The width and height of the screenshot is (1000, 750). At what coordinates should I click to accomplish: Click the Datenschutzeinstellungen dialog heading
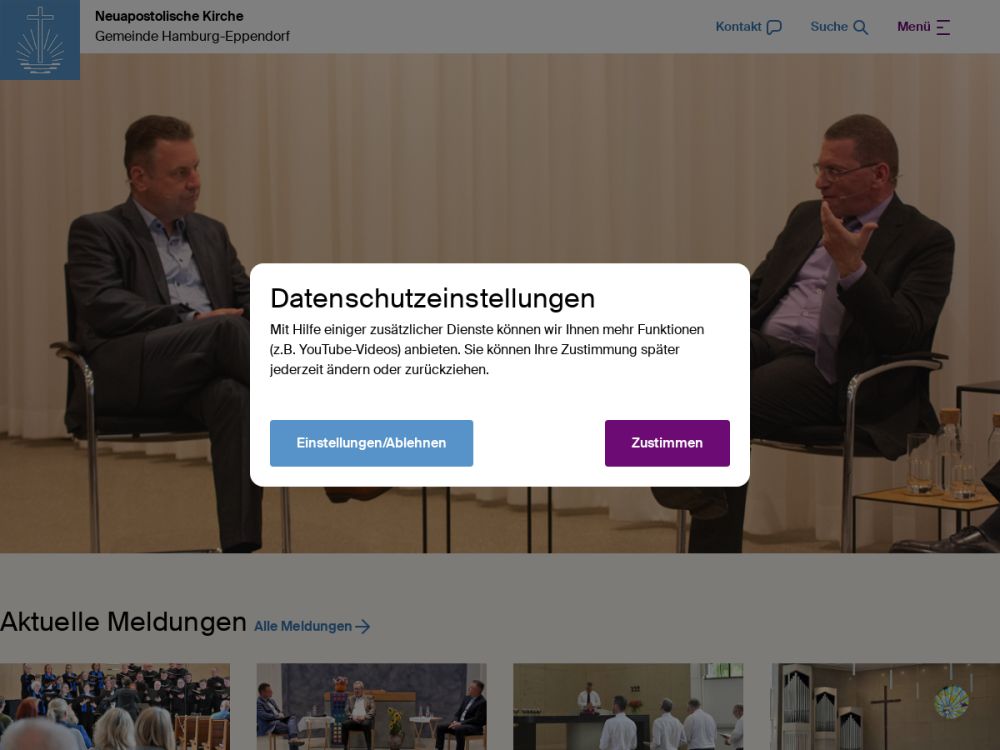tap(432, 298)
